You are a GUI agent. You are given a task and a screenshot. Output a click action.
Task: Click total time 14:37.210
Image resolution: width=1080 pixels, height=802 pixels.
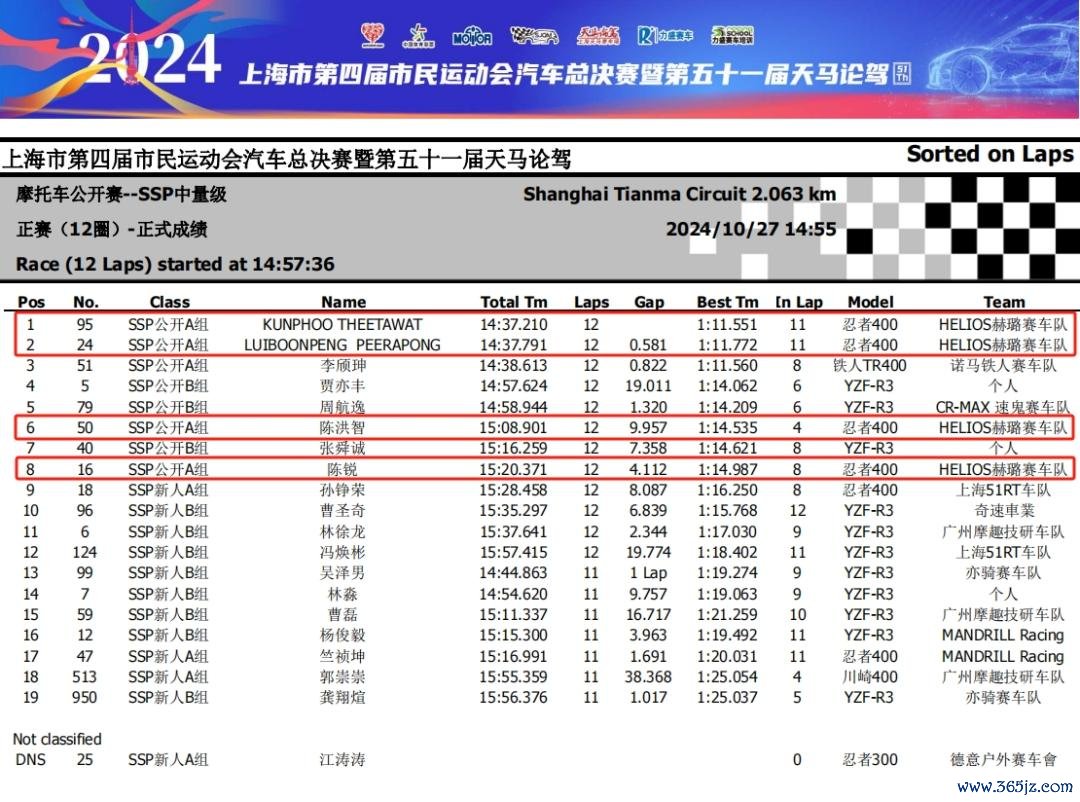(x=513, y=325)
